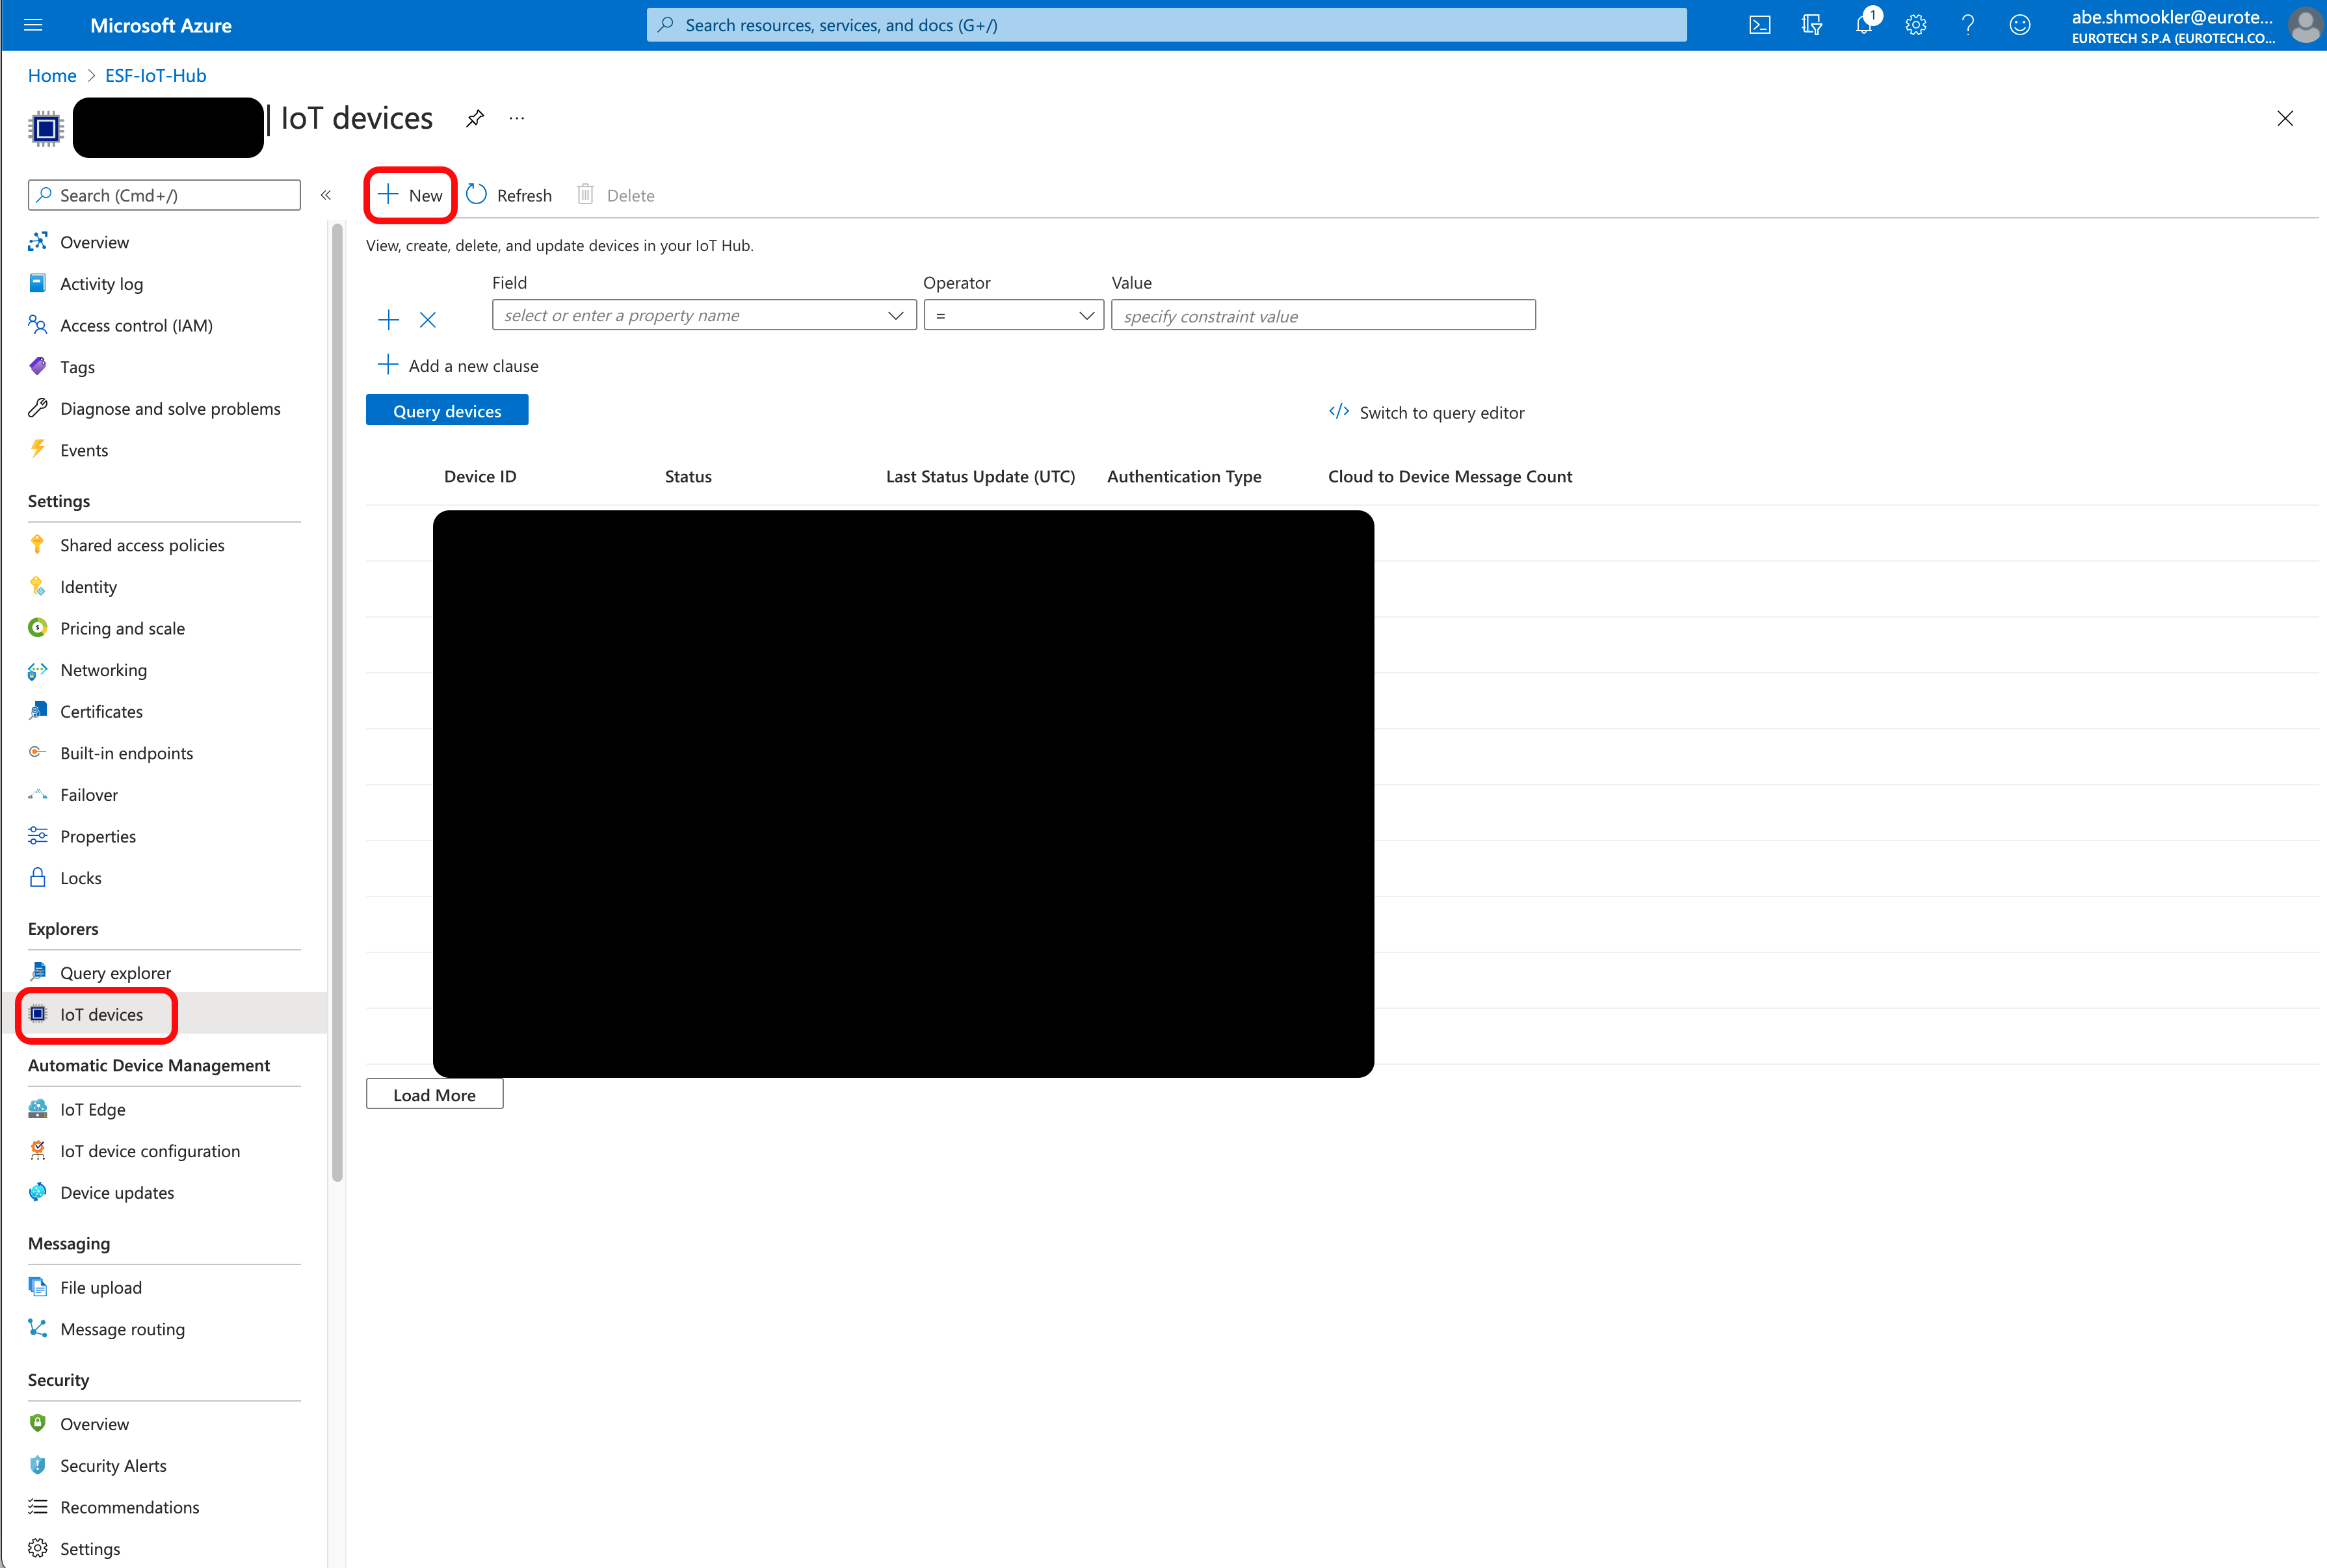Refresh the device list
This screenshot has width=2327, height=1568.
click(509, 195)
